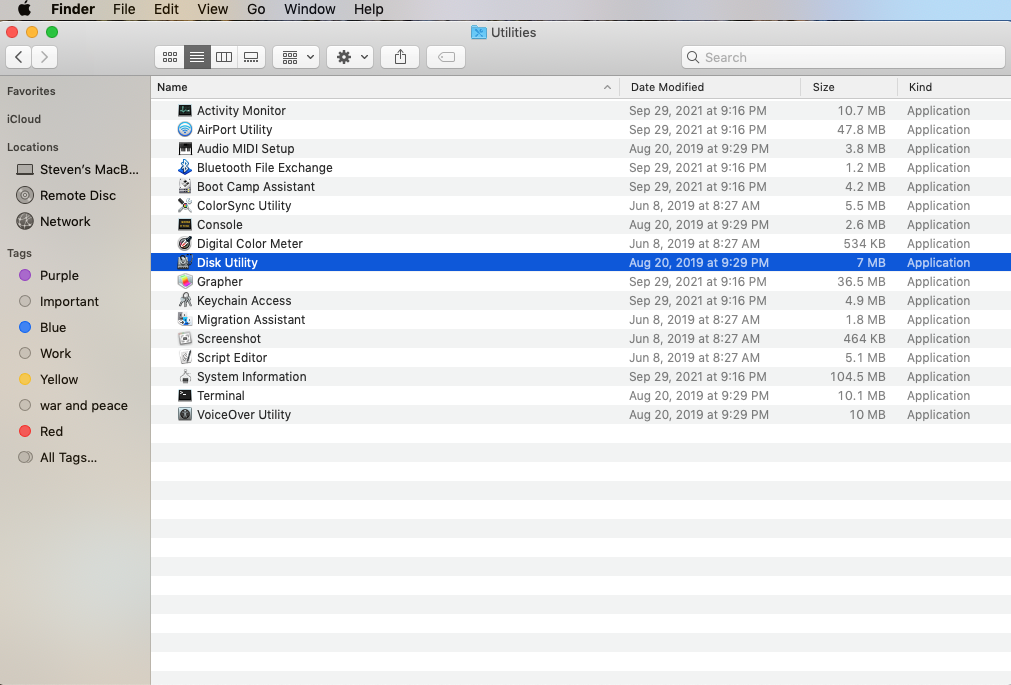Image resolution: width=1011 pixels, height=685 pixels.
Task: Click inside the Search field
Action: [x=843, y=57]
